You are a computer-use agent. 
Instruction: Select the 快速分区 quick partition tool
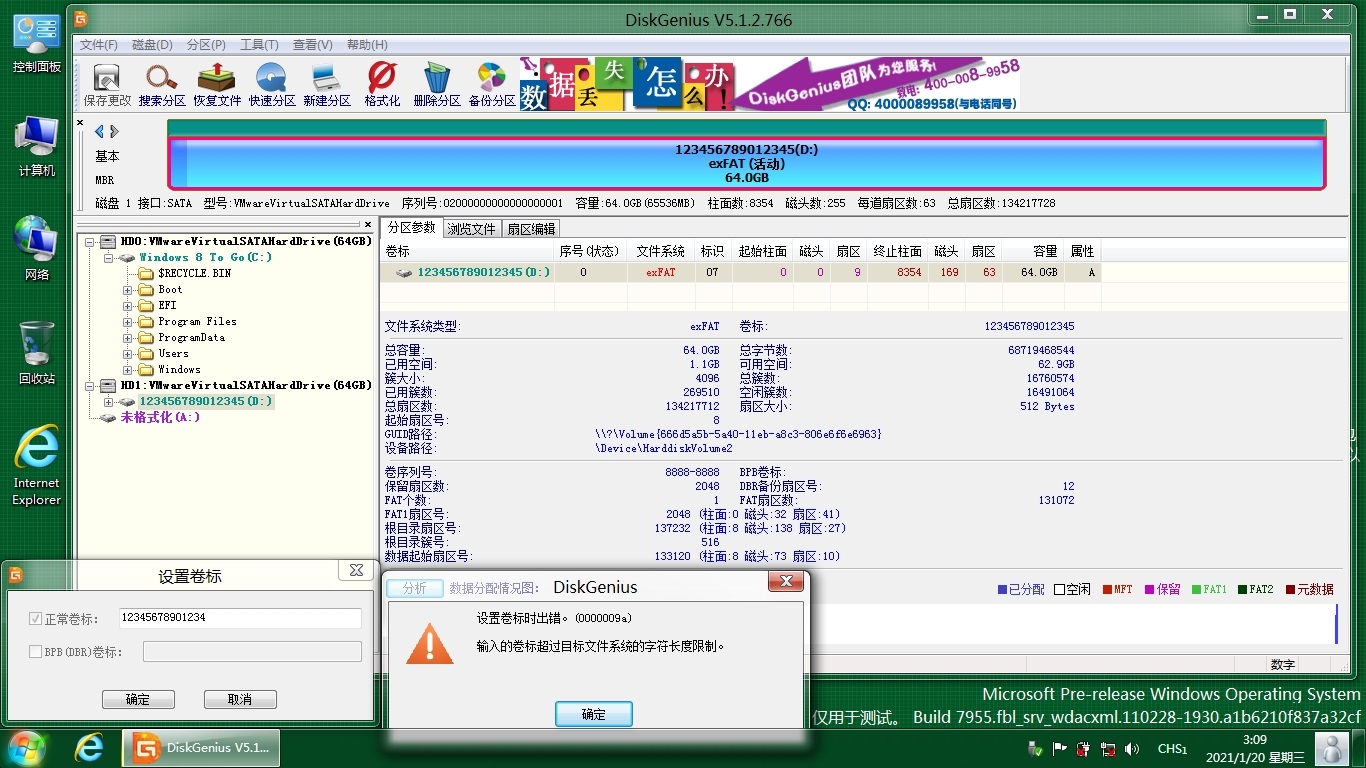pyautogui.click(x=272, y=85)
